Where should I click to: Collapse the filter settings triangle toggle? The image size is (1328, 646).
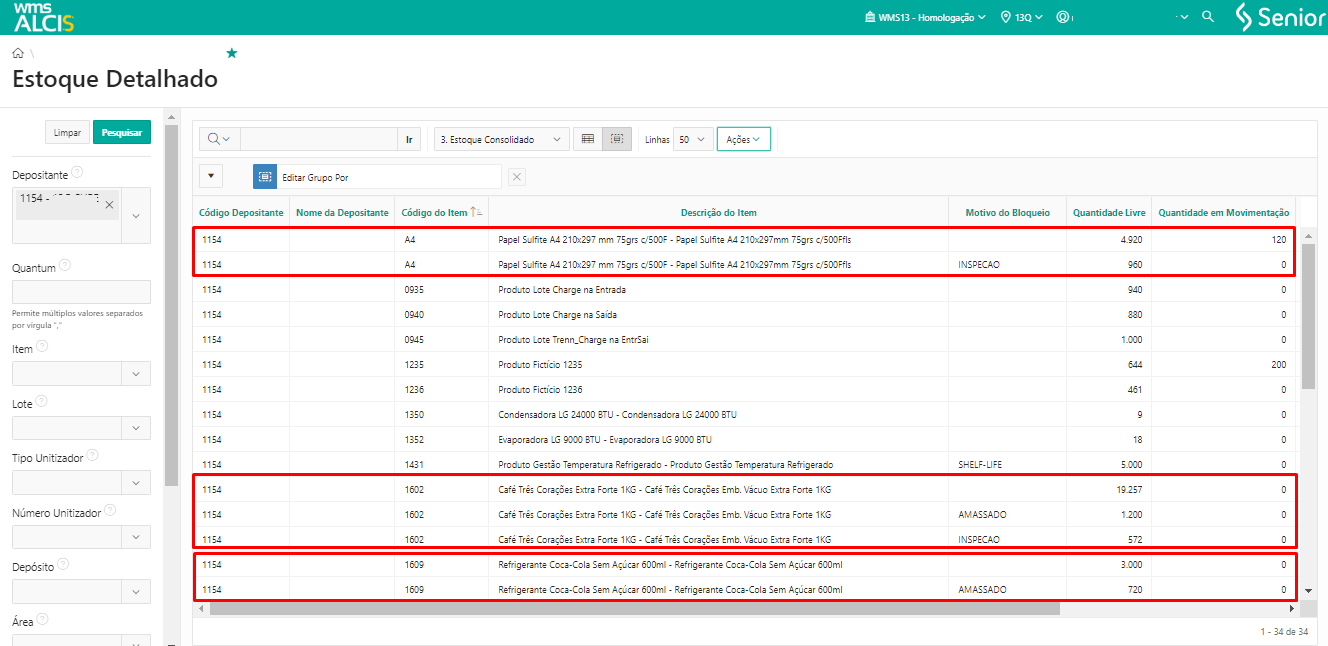pyautogui.click(x=211, y=176)
